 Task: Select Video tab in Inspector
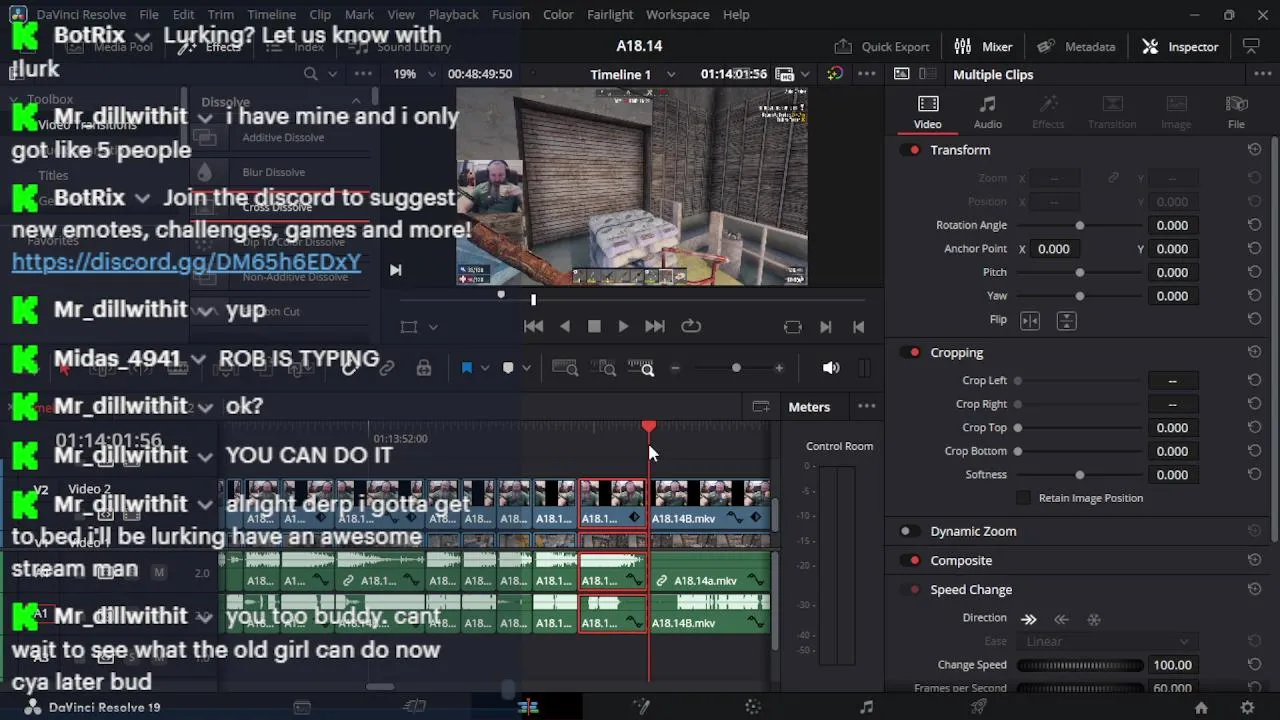(x=928, y=112)
